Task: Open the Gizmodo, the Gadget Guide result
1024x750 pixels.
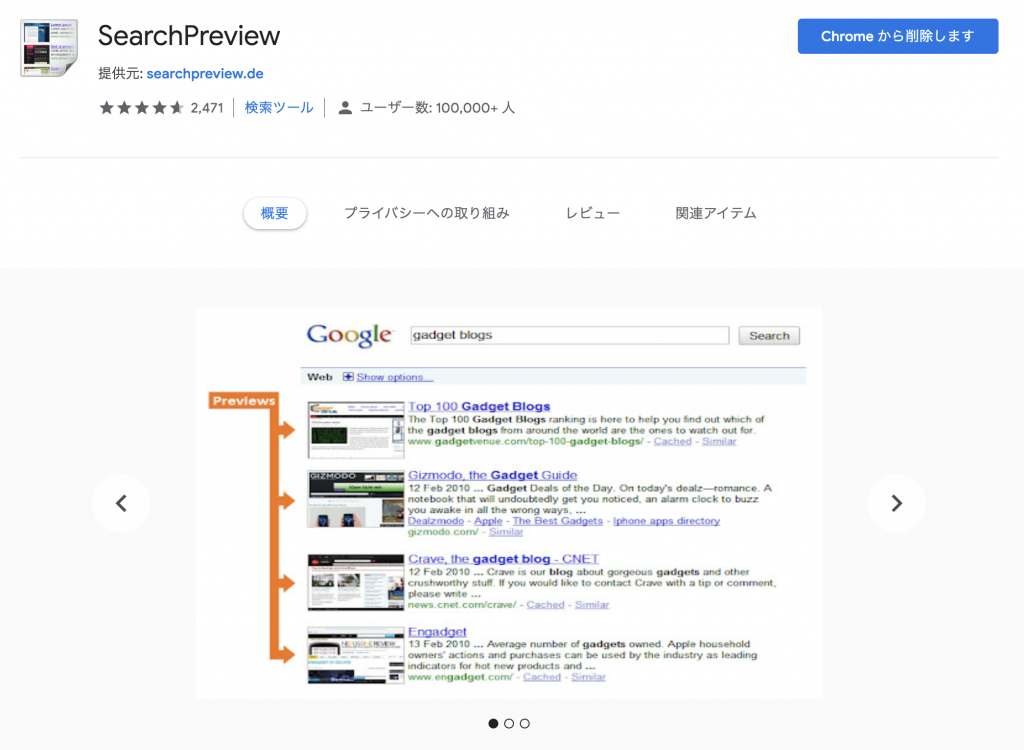Action: (492, 475)
